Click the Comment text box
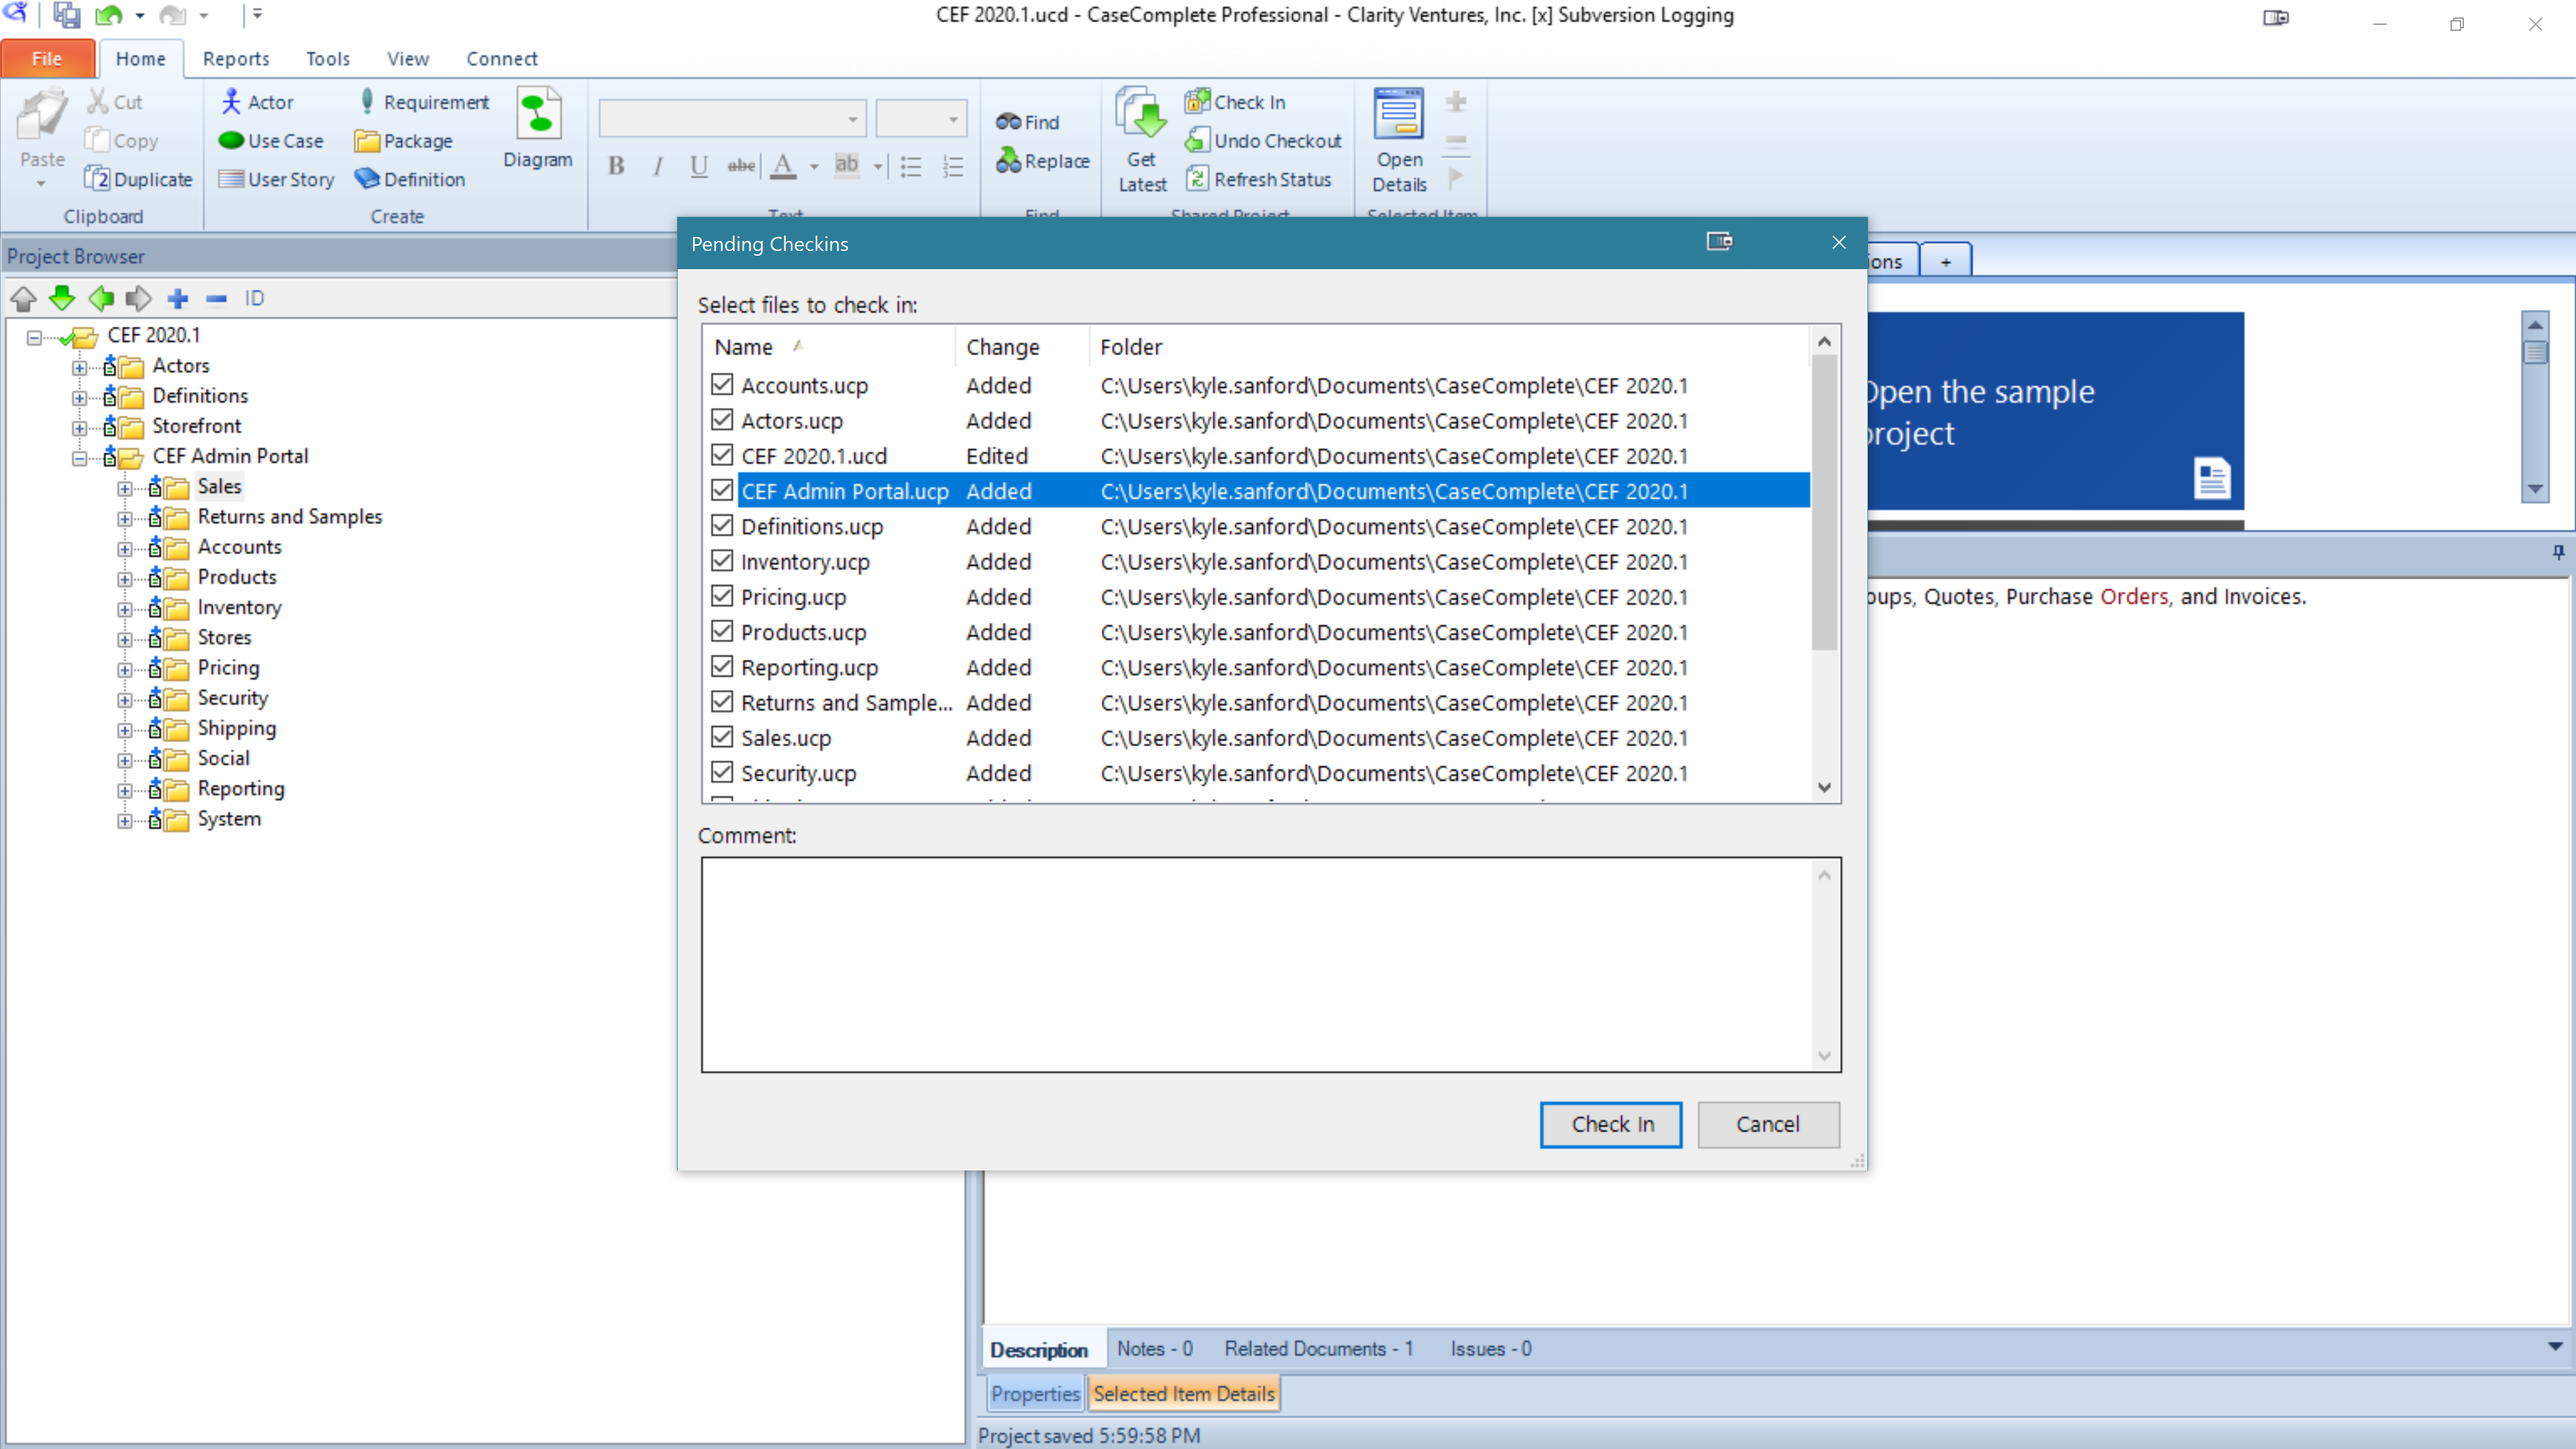This screenshot has height=1449, width=2576. click(1270, 965)
